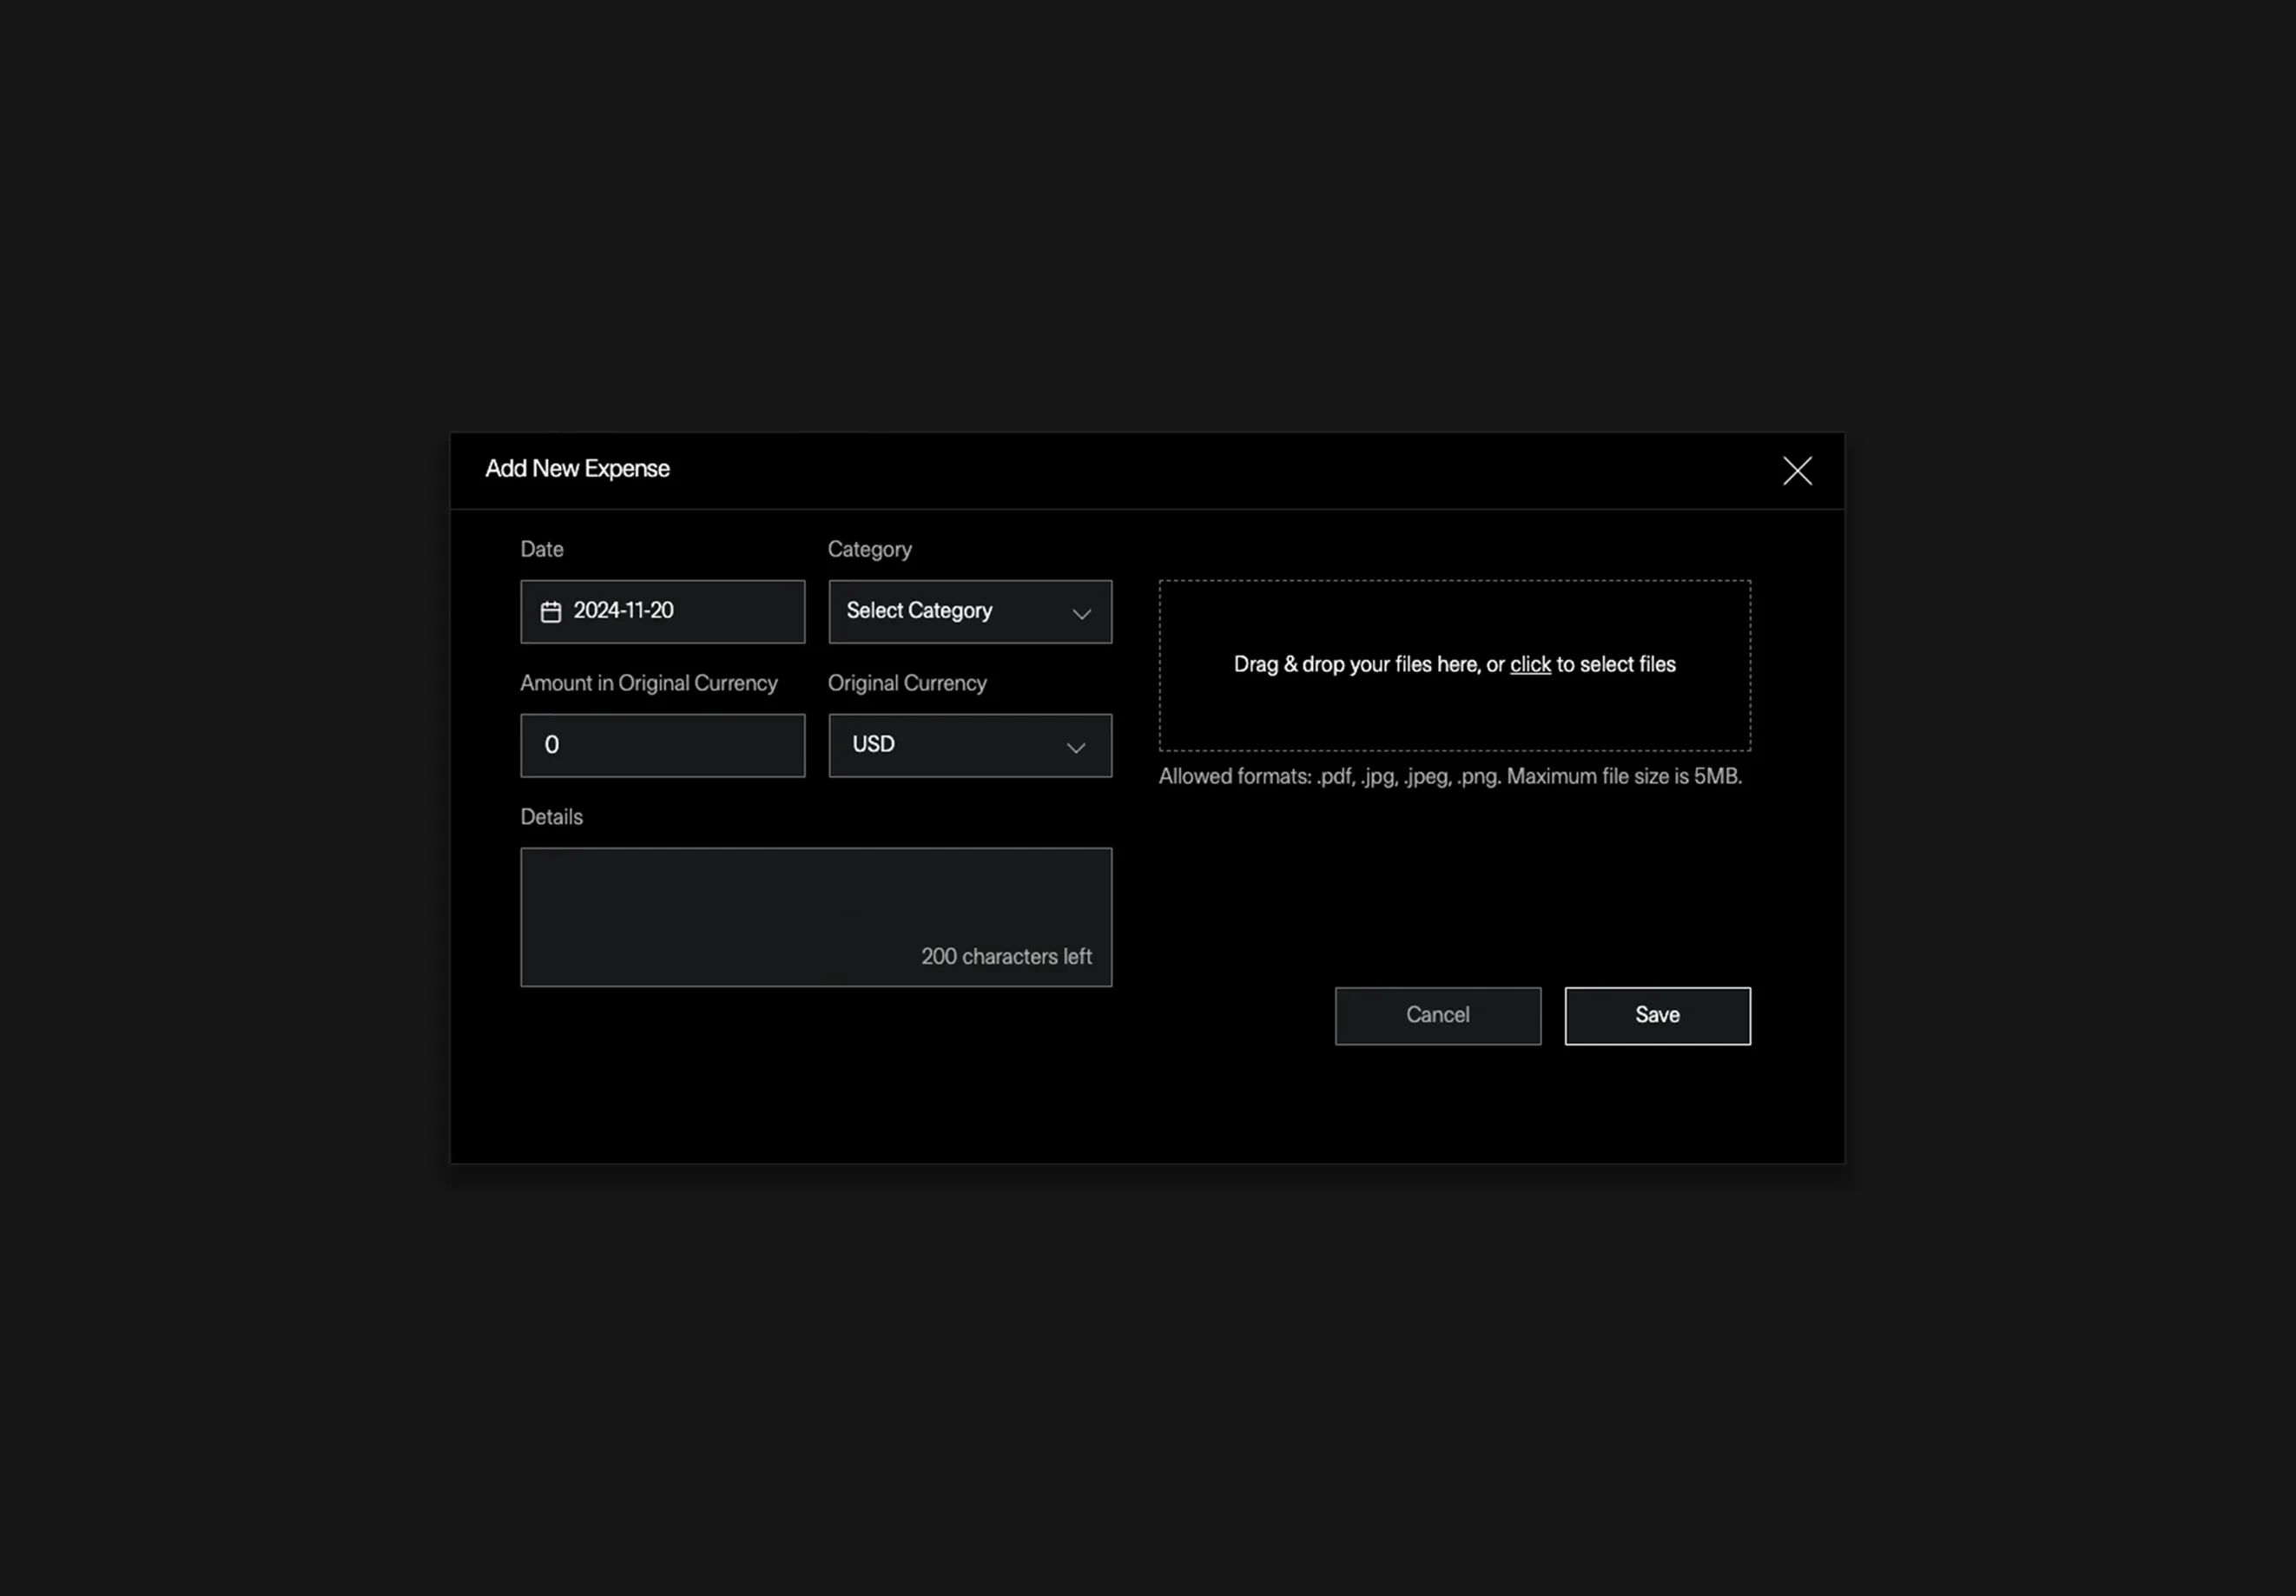Screen dimensions: 2296x1596
Task: Open the Select Category dropdown
Action: [x=950, y=612]
